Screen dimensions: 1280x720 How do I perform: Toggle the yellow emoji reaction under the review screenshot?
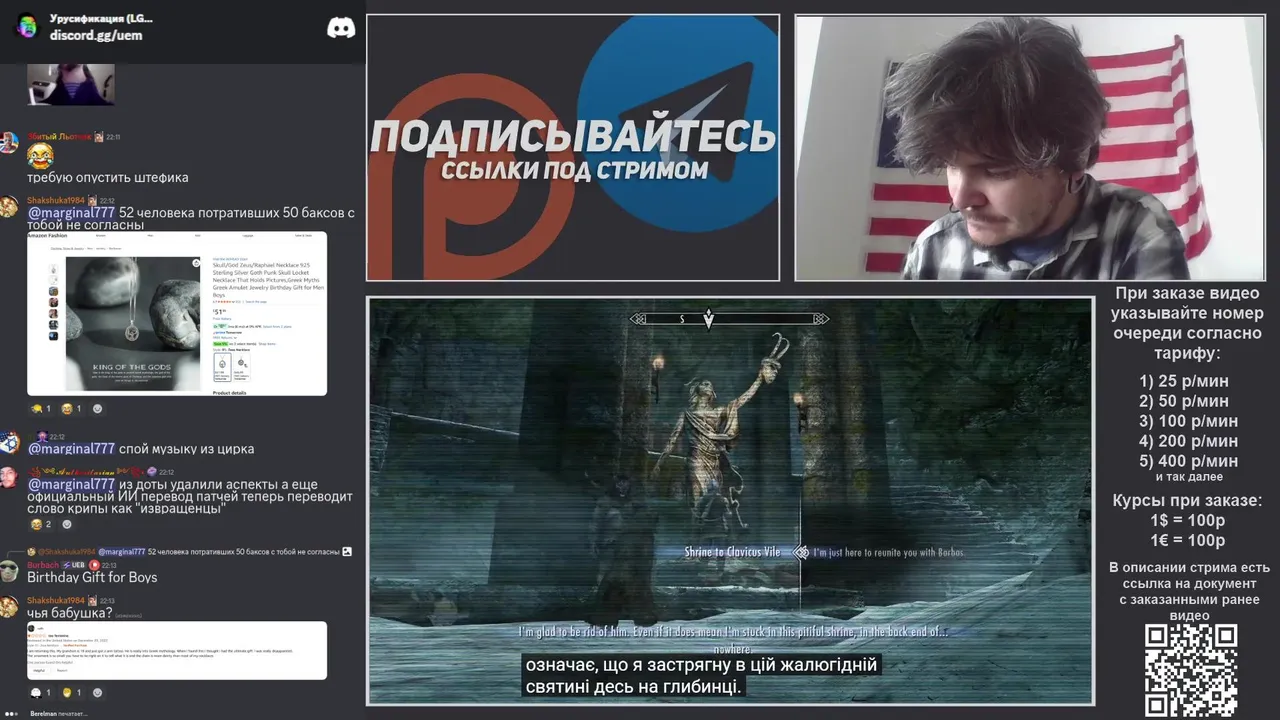pos(71,693)
